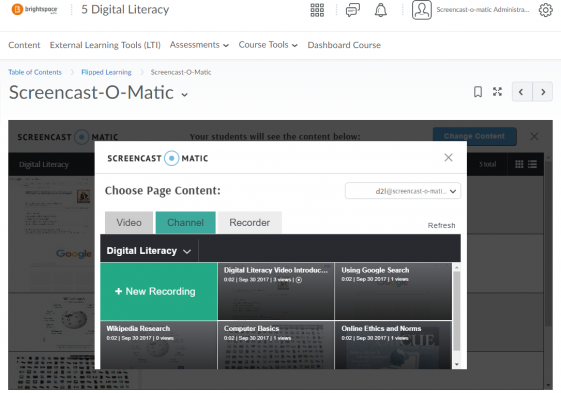This screenshot has width=561, height=393.
Task: Click the Flipped Learning breadcrumb
Action: (x=106, y=72)
